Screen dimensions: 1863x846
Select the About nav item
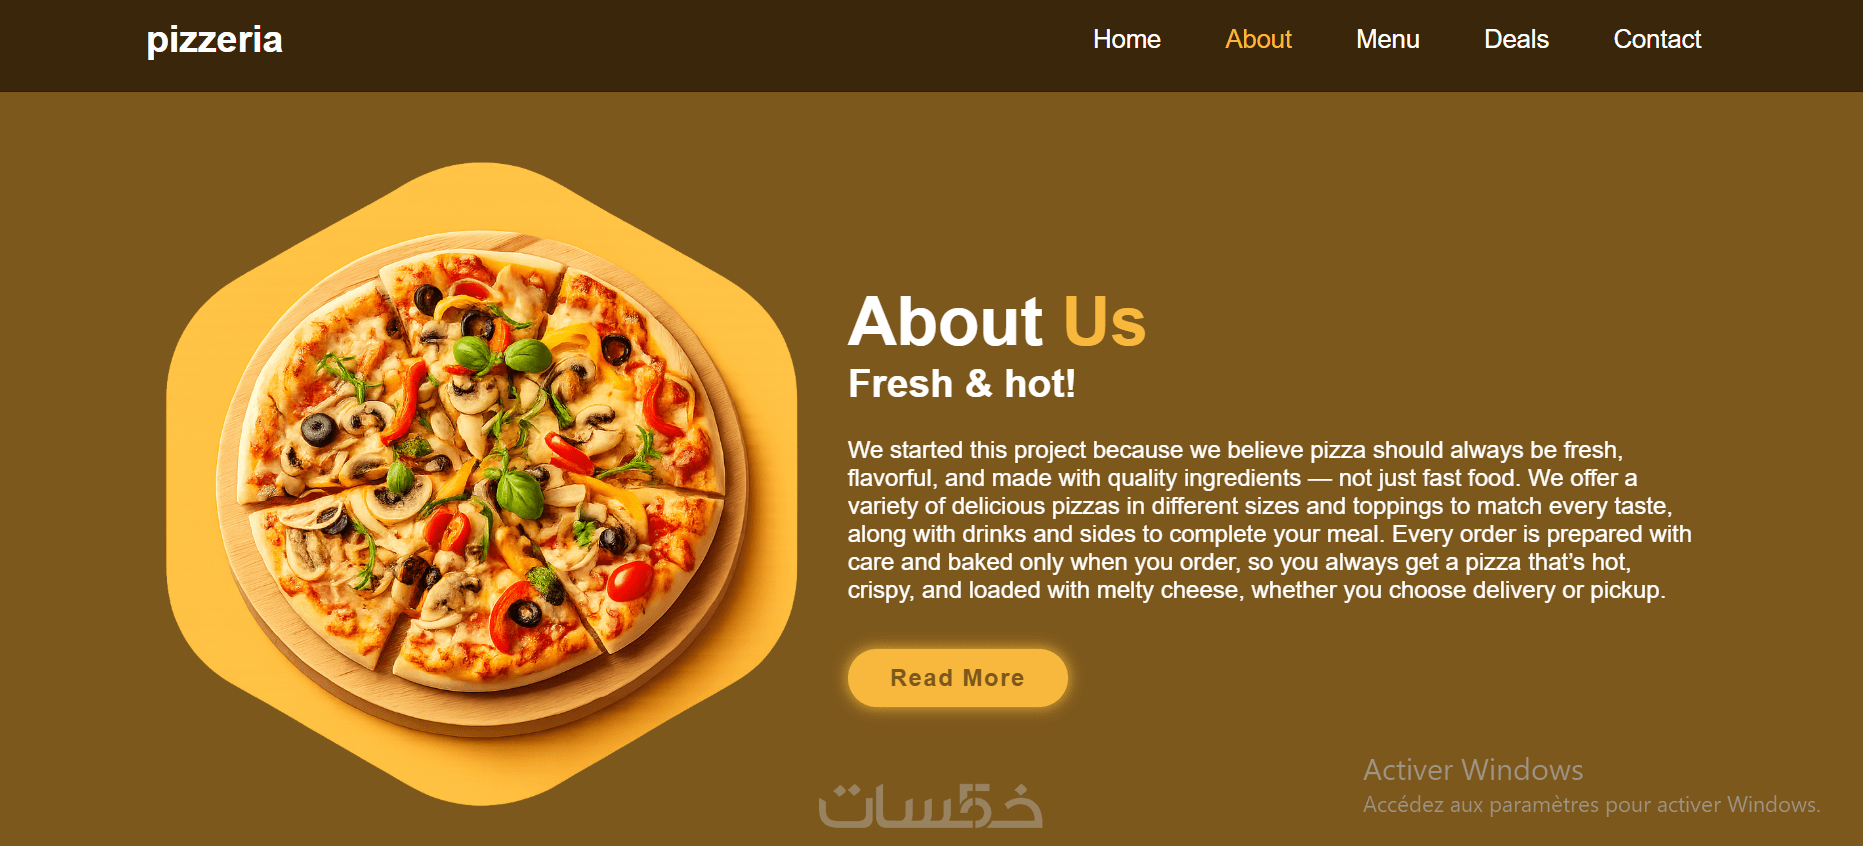pyautogui.click(x=1258, y=39)
